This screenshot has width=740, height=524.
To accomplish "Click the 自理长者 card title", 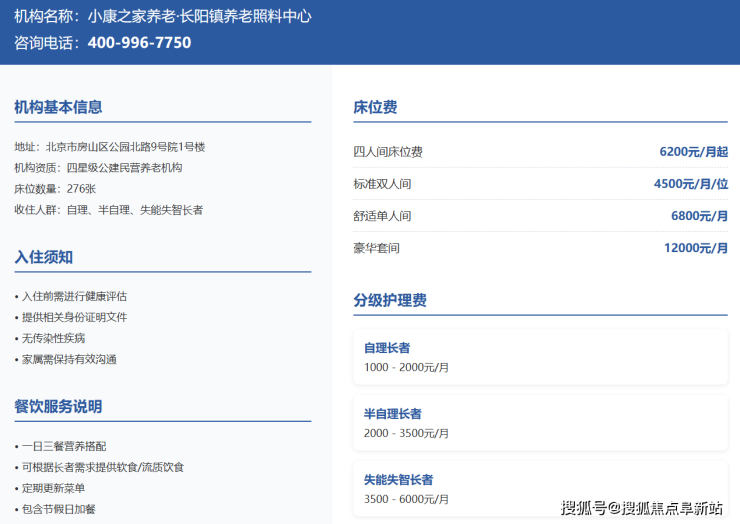I will 387,348.
